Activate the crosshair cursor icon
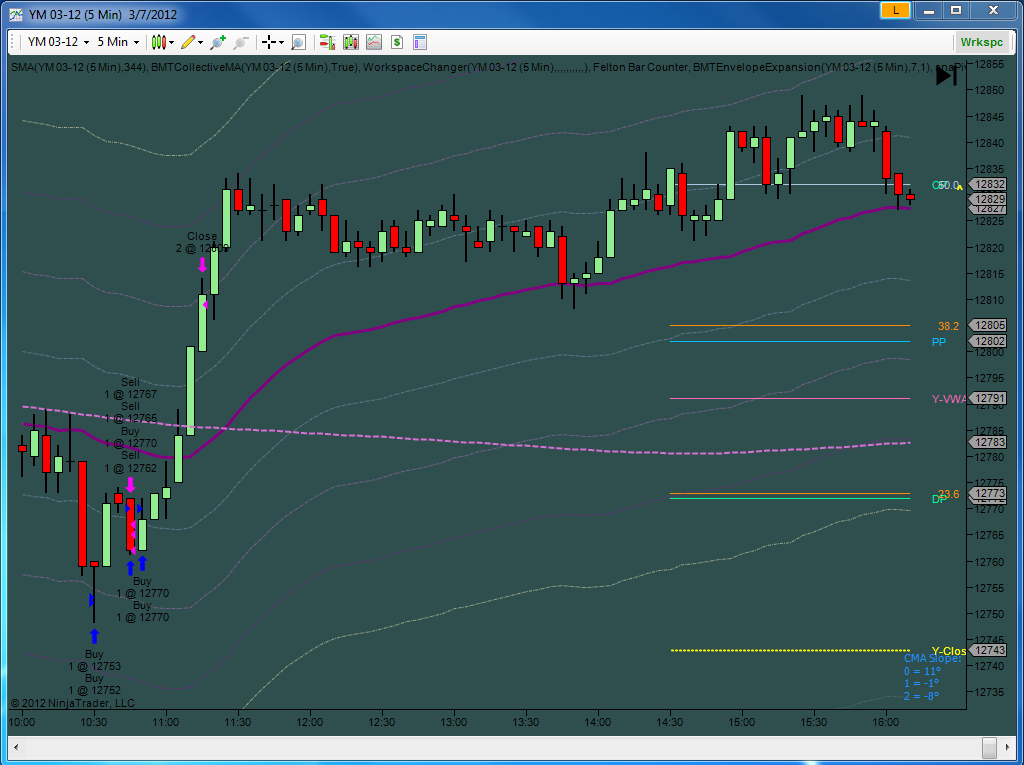Viewport: 1024px width, 765px height. coord(268,42)
